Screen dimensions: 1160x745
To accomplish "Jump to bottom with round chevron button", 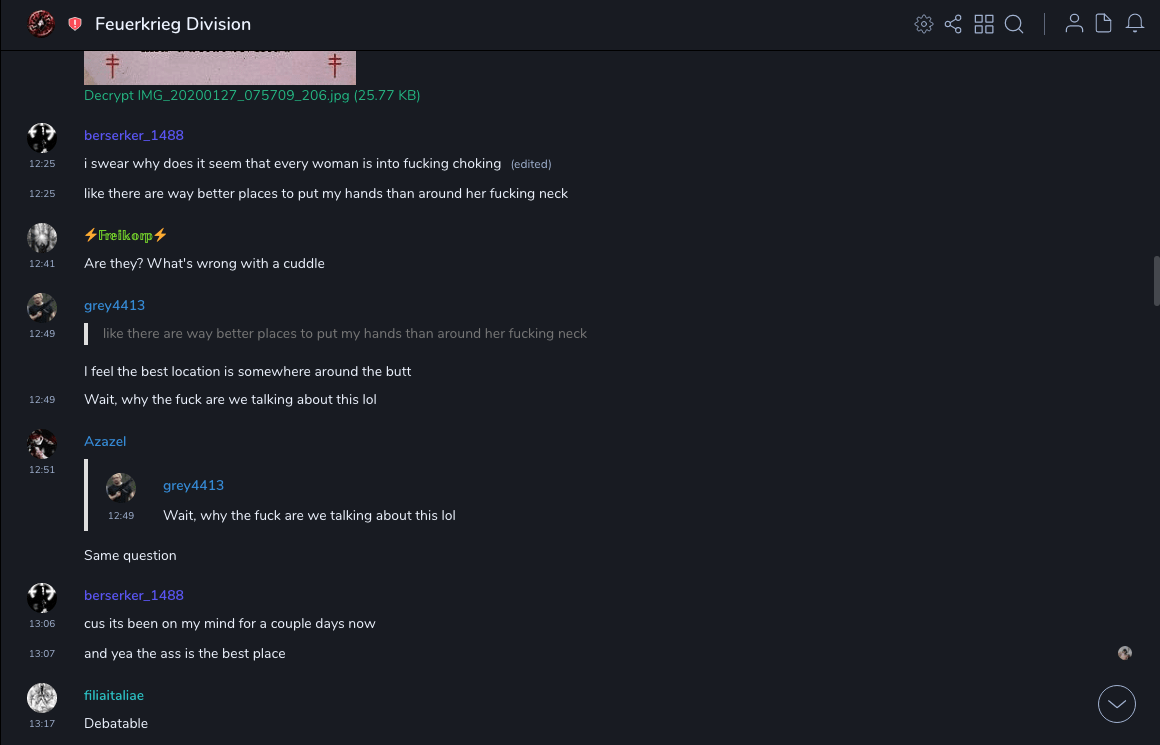I will click(x=1117, y=704).
